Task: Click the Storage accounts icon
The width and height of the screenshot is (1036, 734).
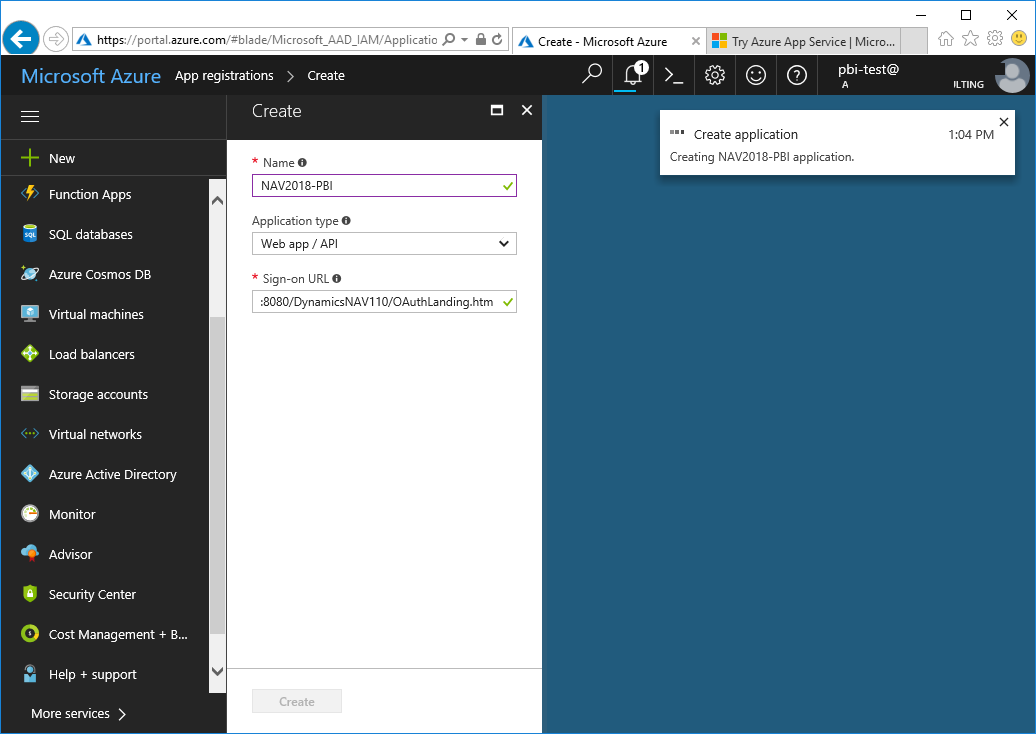Action: coord(30,394)
